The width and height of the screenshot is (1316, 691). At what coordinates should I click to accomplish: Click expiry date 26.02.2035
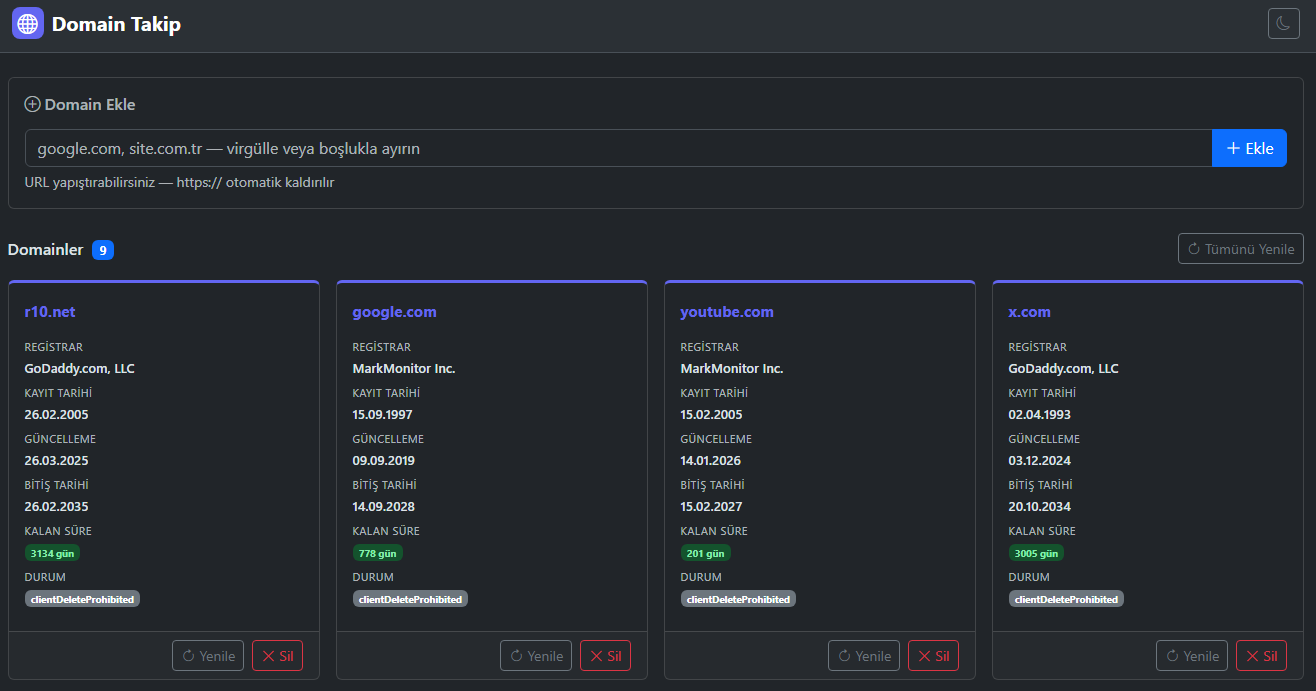57,507
